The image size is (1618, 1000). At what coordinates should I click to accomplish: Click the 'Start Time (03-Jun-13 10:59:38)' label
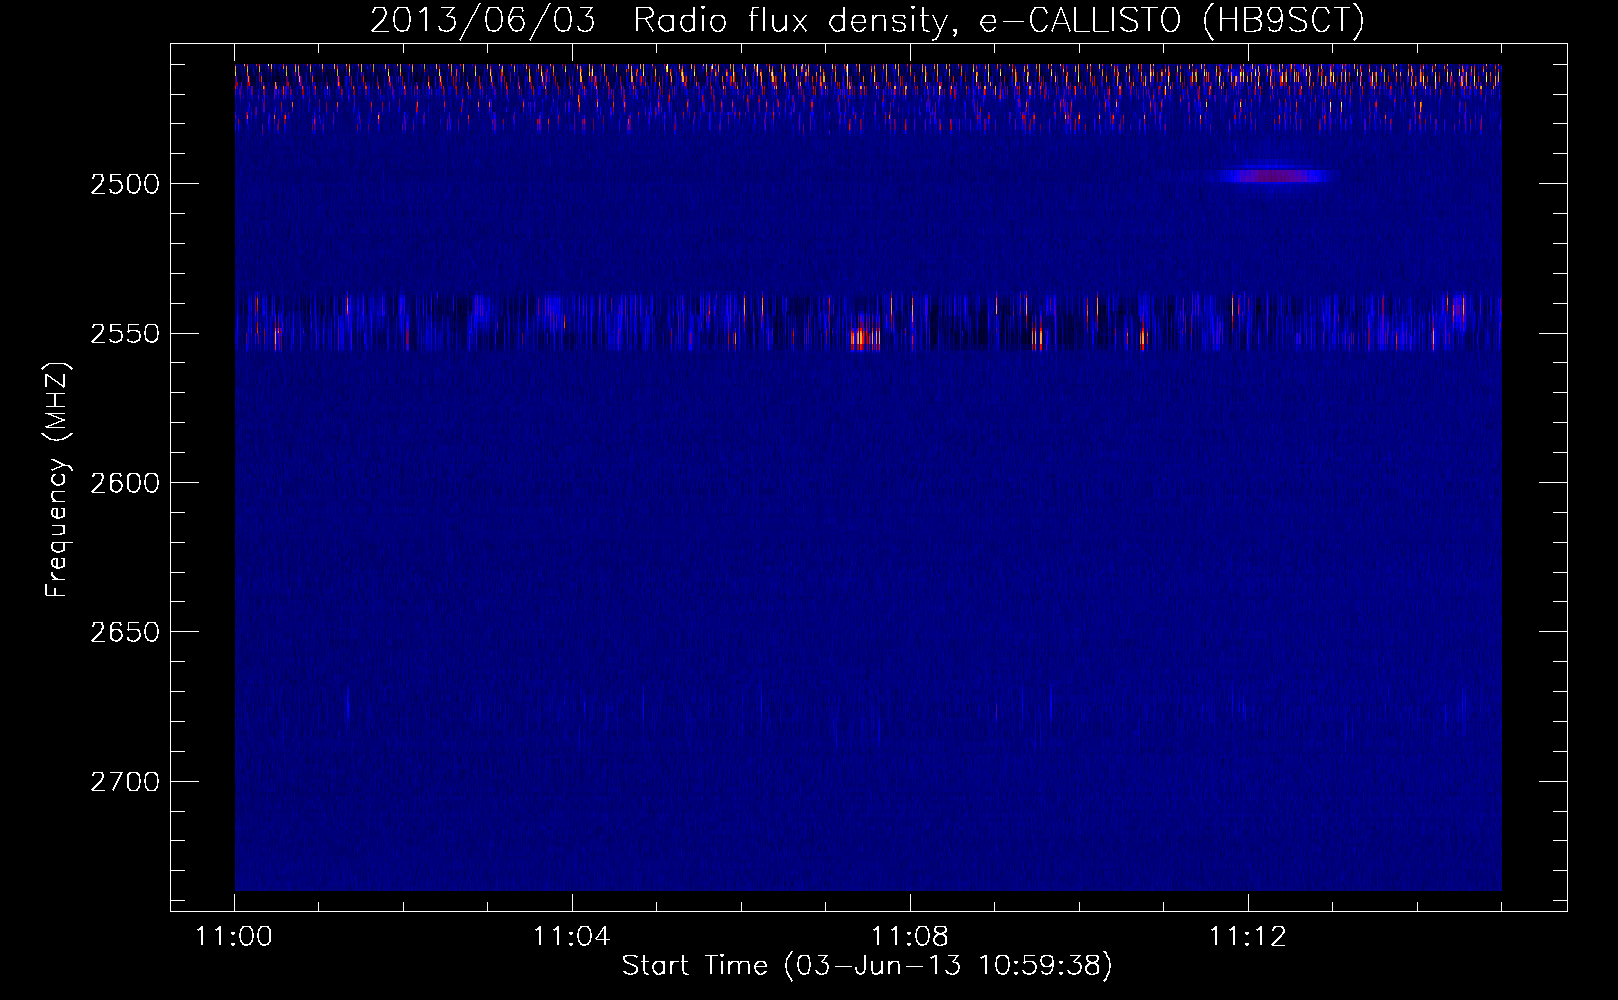point(867,966)
